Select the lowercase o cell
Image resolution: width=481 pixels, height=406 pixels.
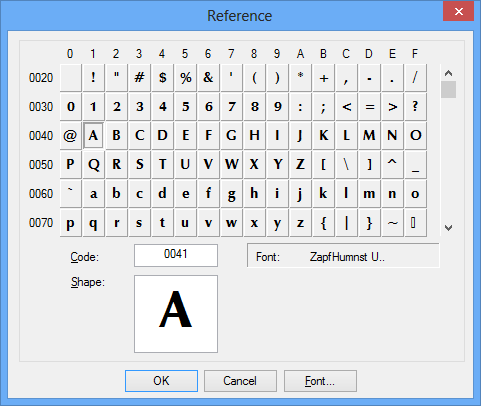415,193
